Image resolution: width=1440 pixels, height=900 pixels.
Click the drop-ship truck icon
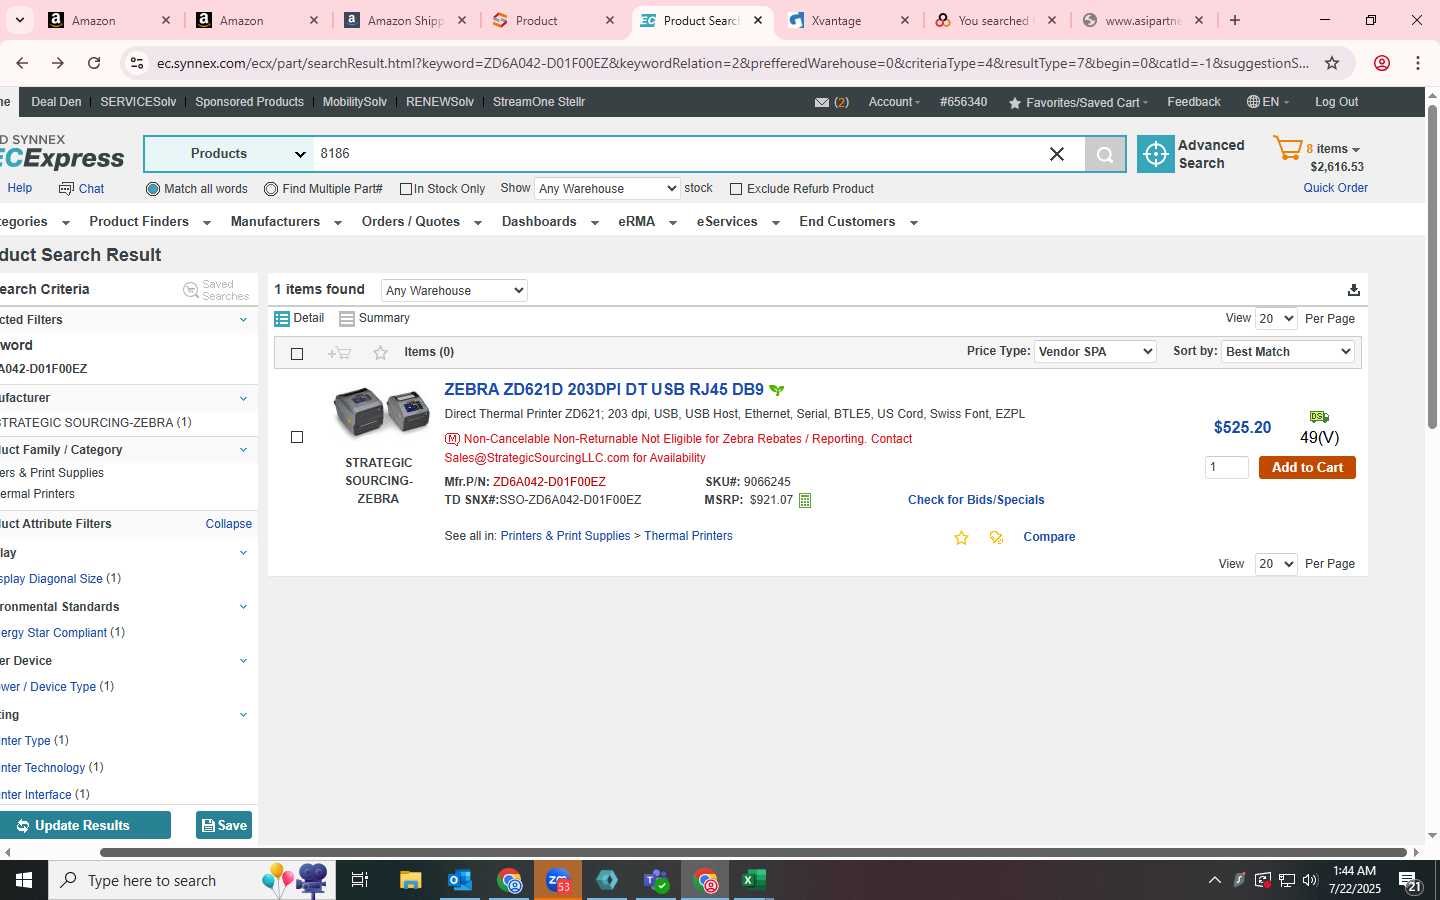pos(1319,417)
